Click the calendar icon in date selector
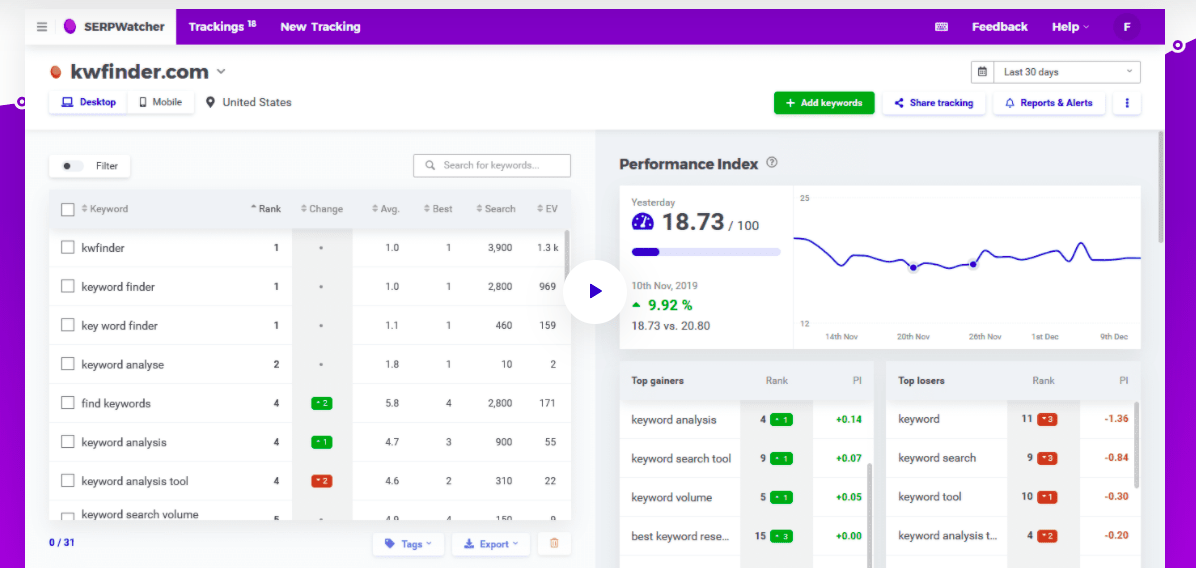This screenshot has width=1196, height=568. click(982, 72)
